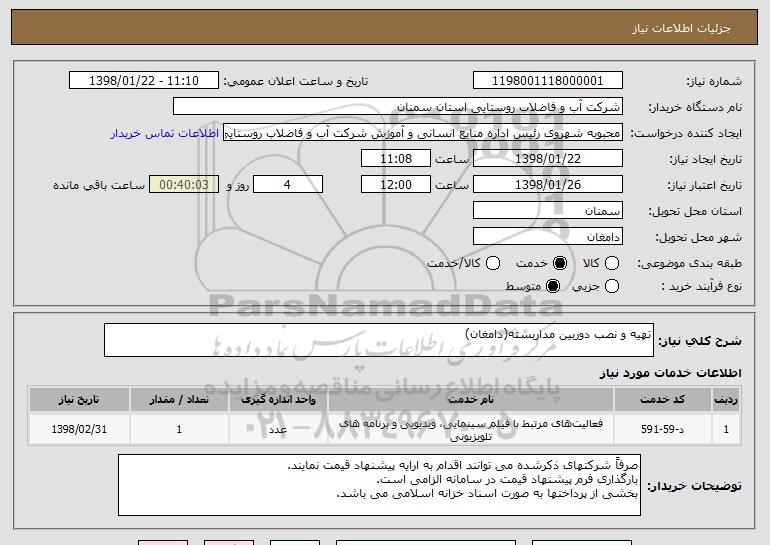
Task: Click the شرح کلی نیاز label
Action: click(x=700, y=341)
